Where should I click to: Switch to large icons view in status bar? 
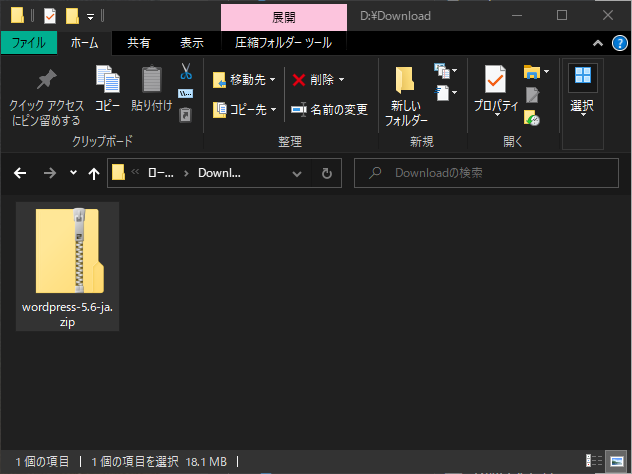(x=617, y=461)
